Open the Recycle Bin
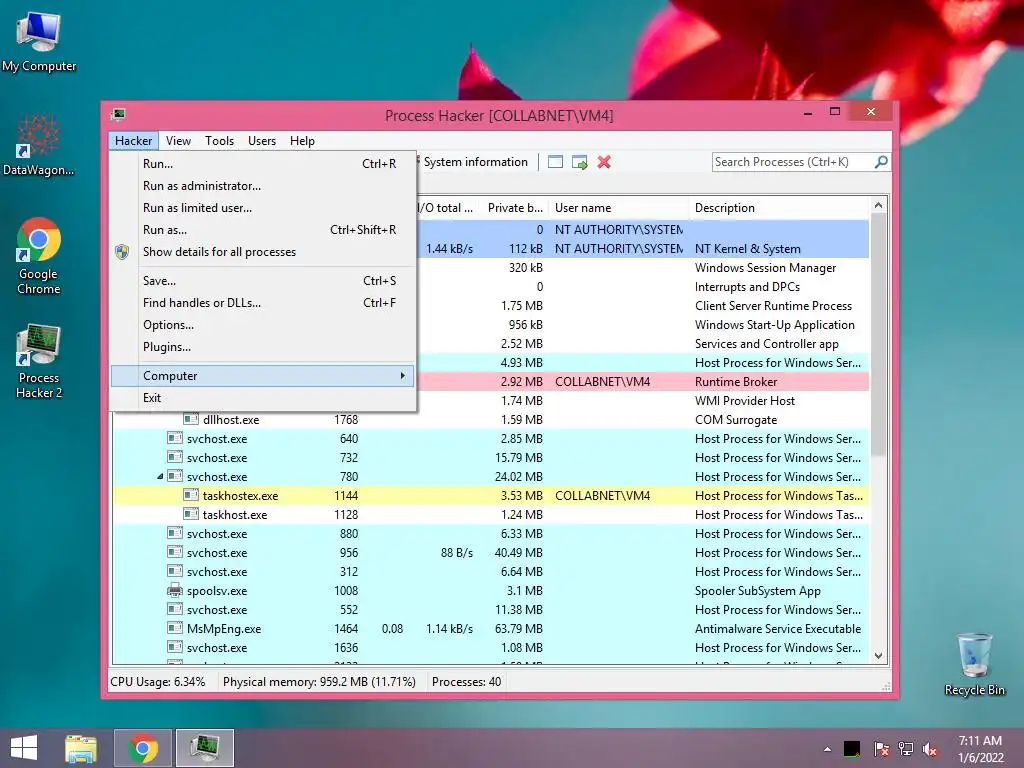 (974, 664)
